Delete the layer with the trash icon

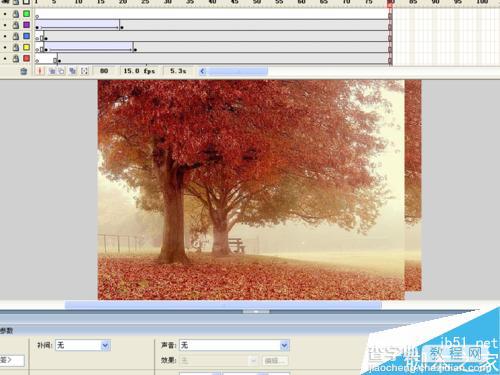click(x=23, y=71)
